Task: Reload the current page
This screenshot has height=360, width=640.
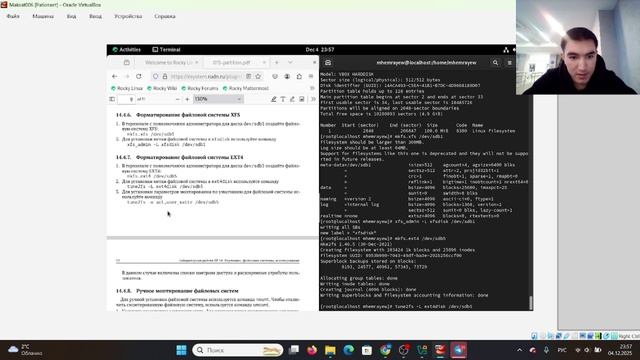Action: tap(139, 76)
